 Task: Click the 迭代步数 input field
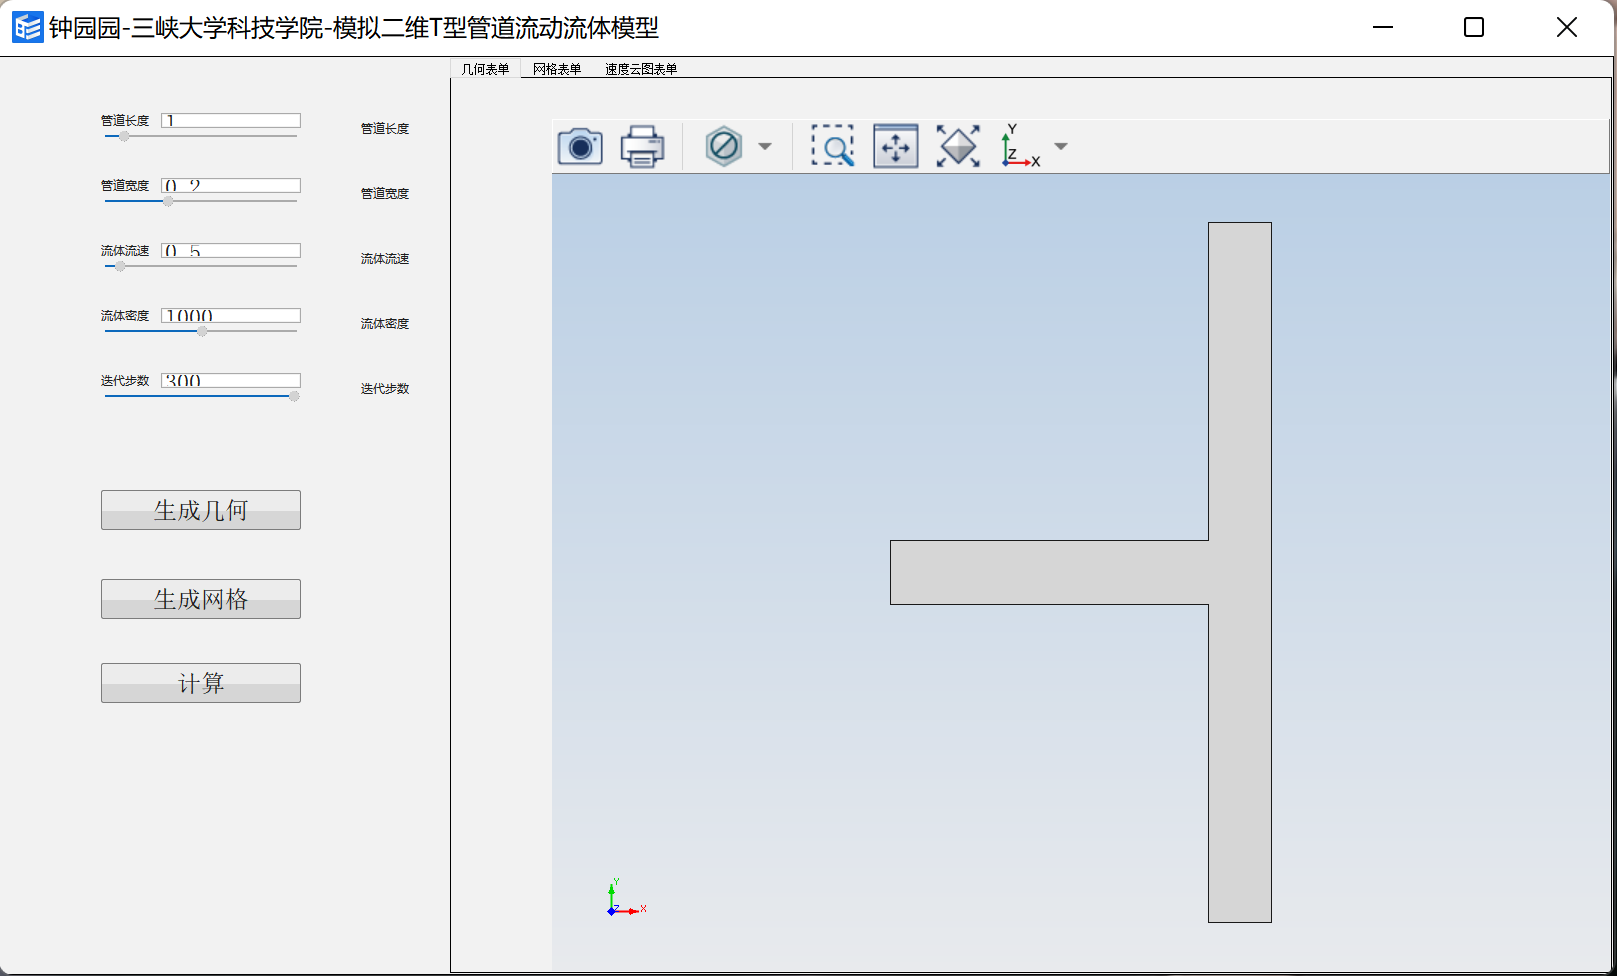click(231, 381)
